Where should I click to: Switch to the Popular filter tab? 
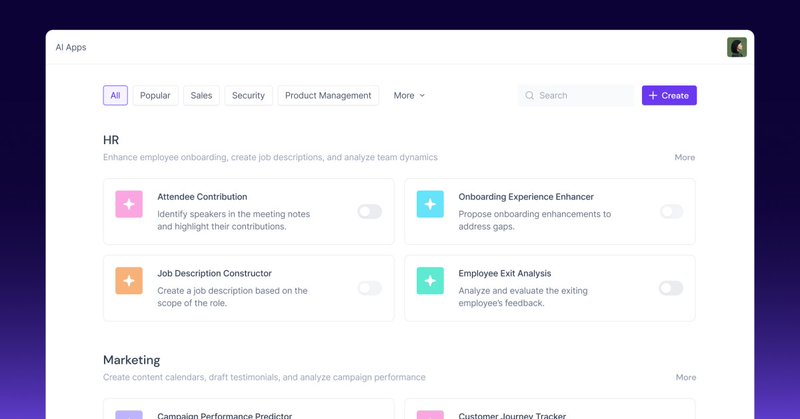tap(155, 95)
